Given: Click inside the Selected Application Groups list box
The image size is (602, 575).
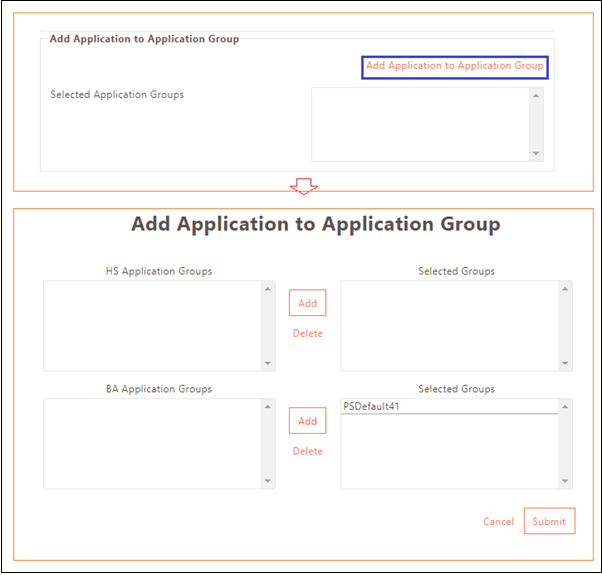Looking at the screenshot, I should (x=420, y=124).
